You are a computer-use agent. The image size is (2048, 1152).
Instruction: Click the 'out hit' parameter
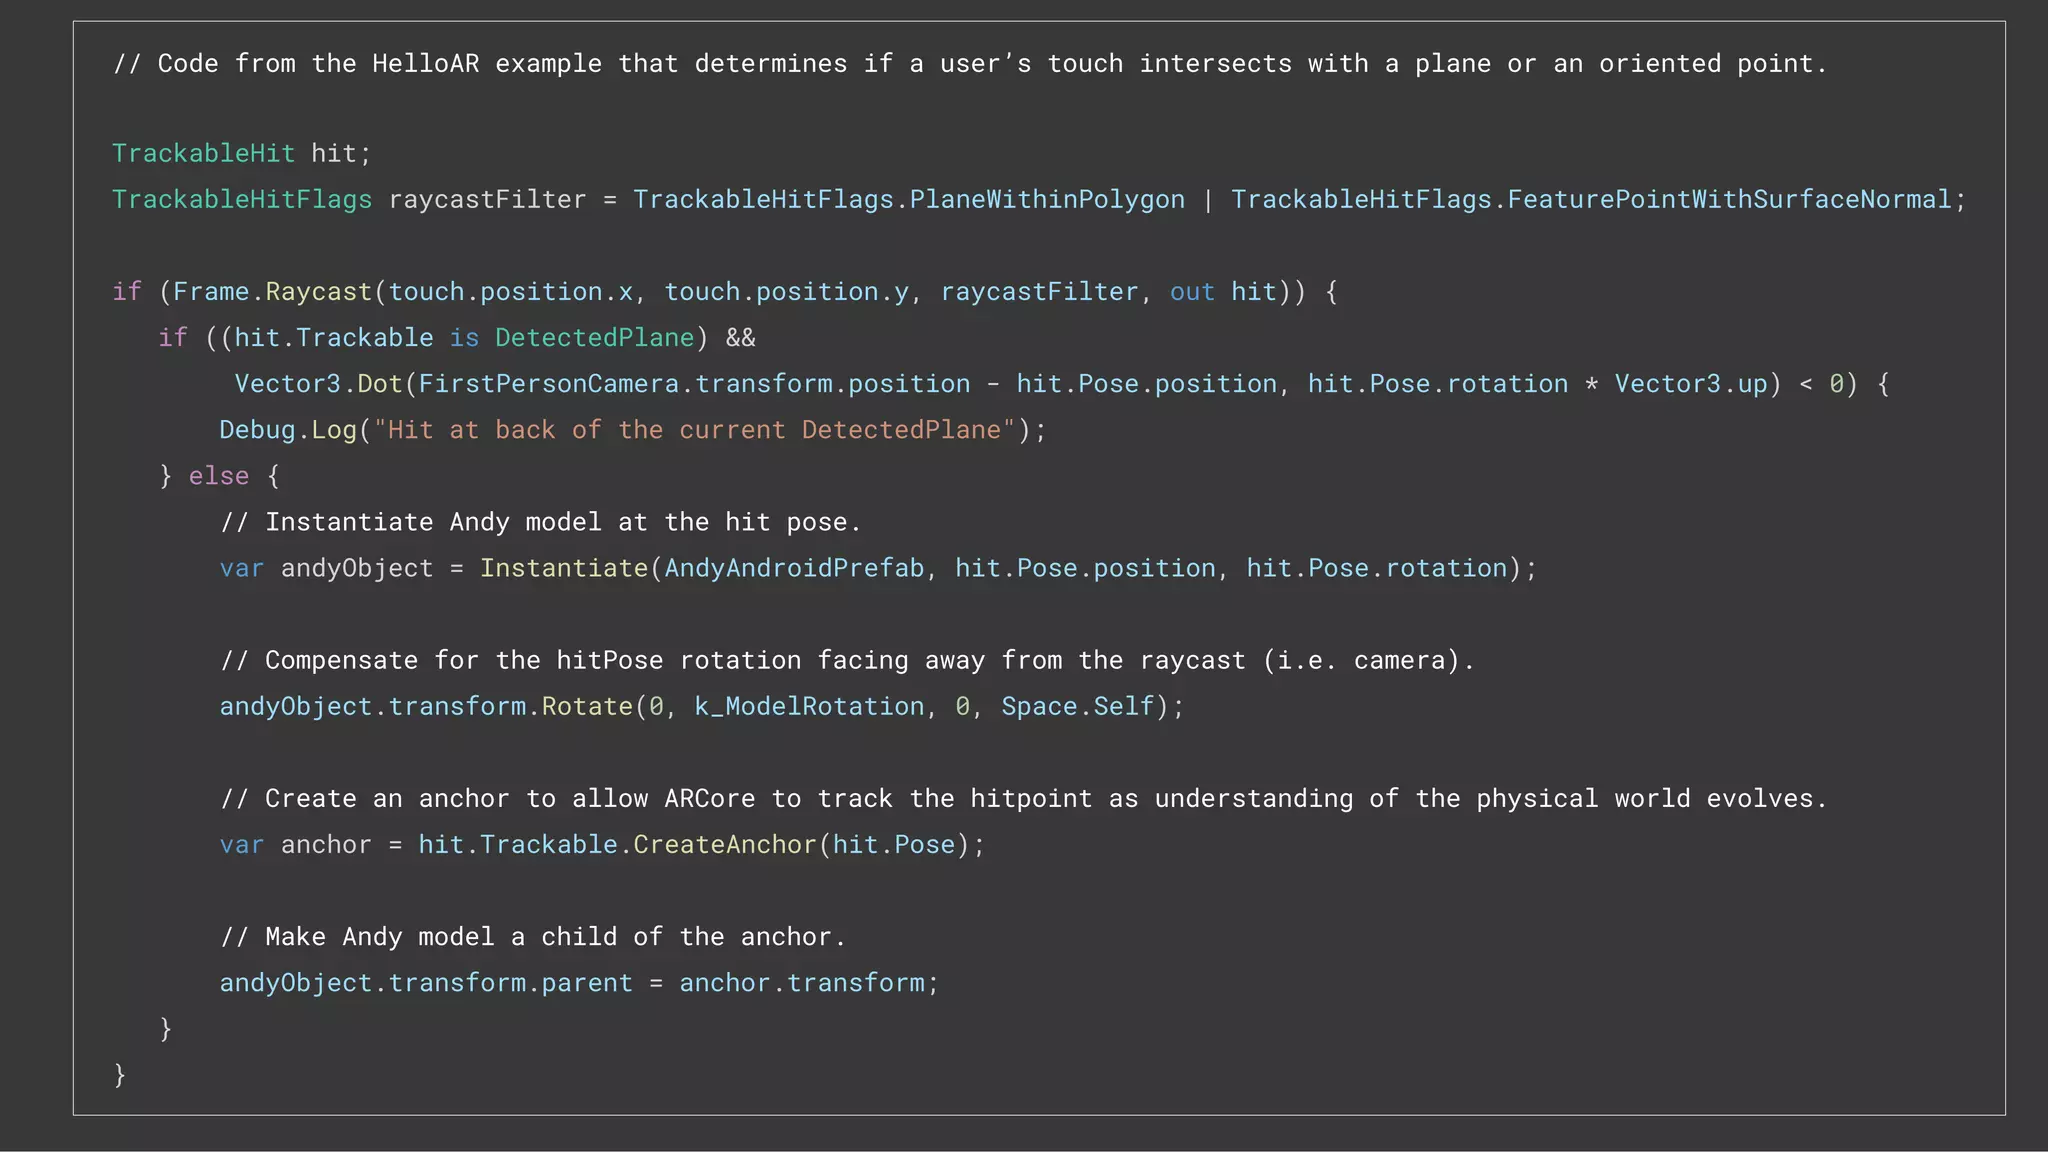1223,292
